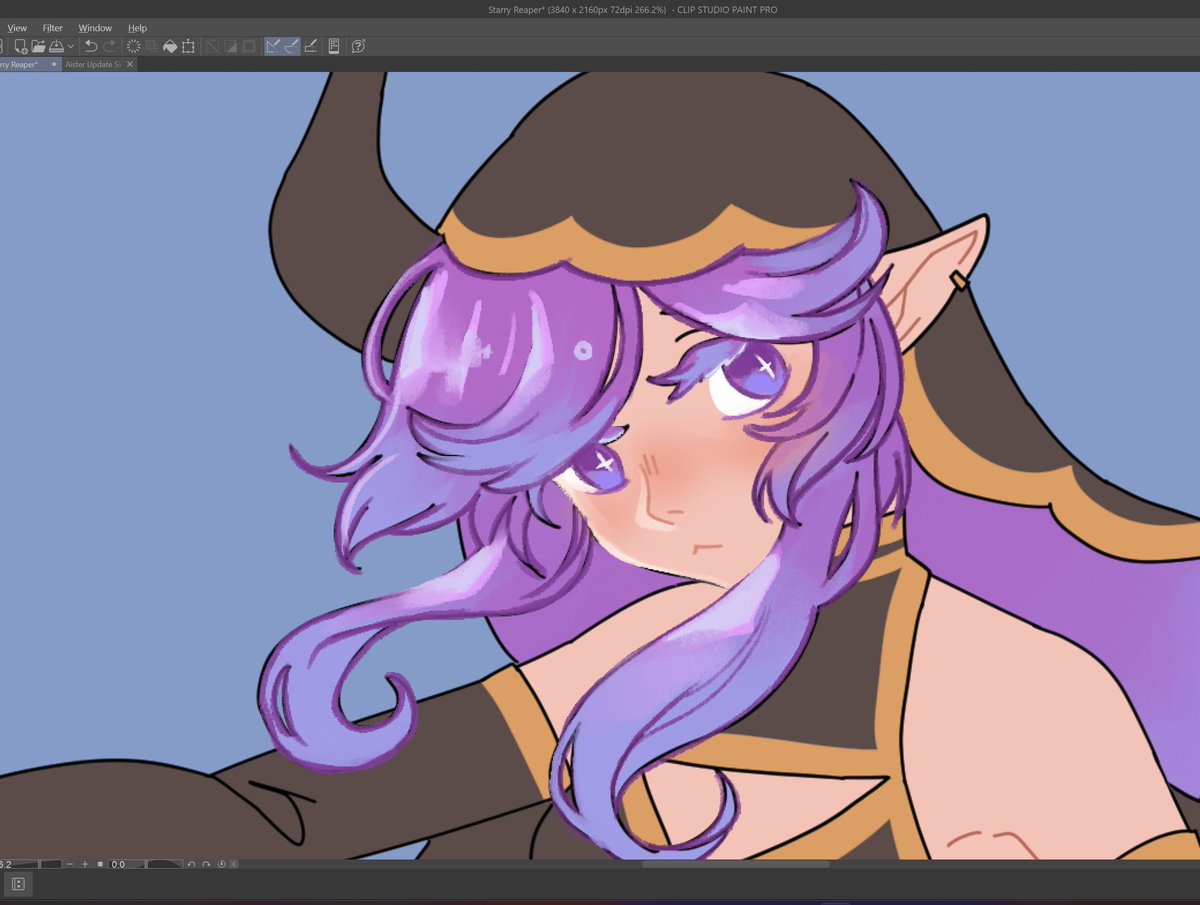Toggle Snap to Grid
The height and width of the screenshot is (905, 1200).
[310, 46]
